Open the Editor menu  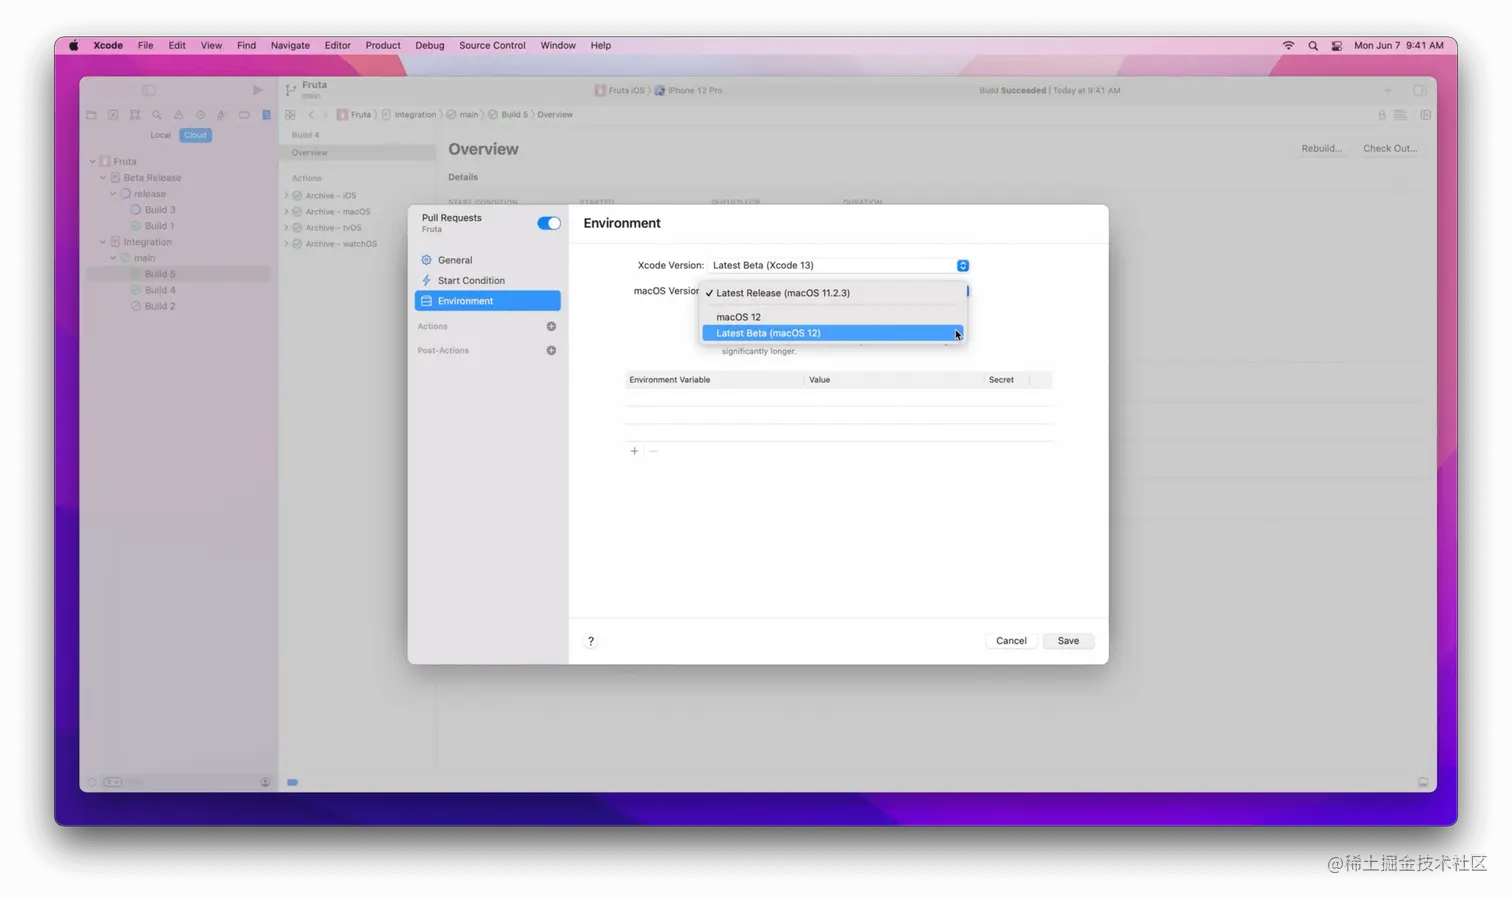tap(338, 46)
